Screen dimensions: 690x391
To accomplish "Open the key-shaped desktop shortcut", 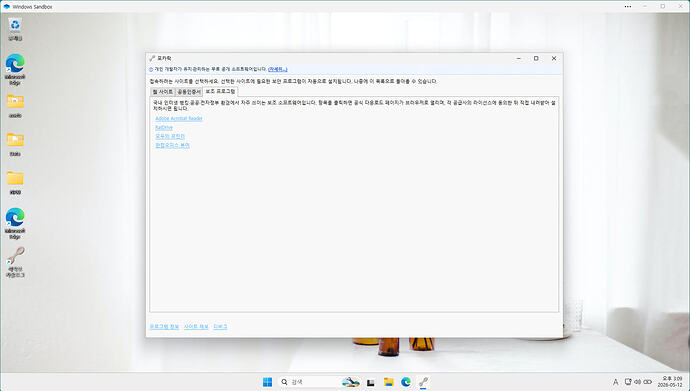I will click(15, 262).
